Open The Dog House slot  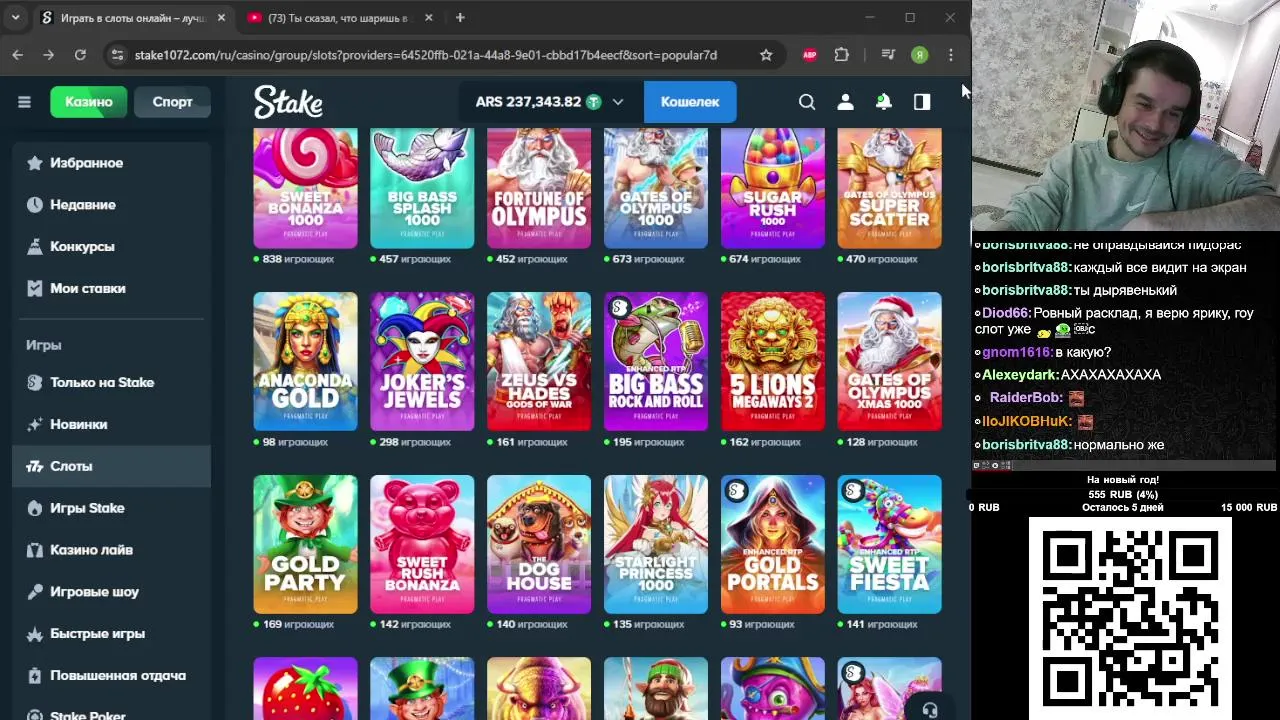point(539,544)
